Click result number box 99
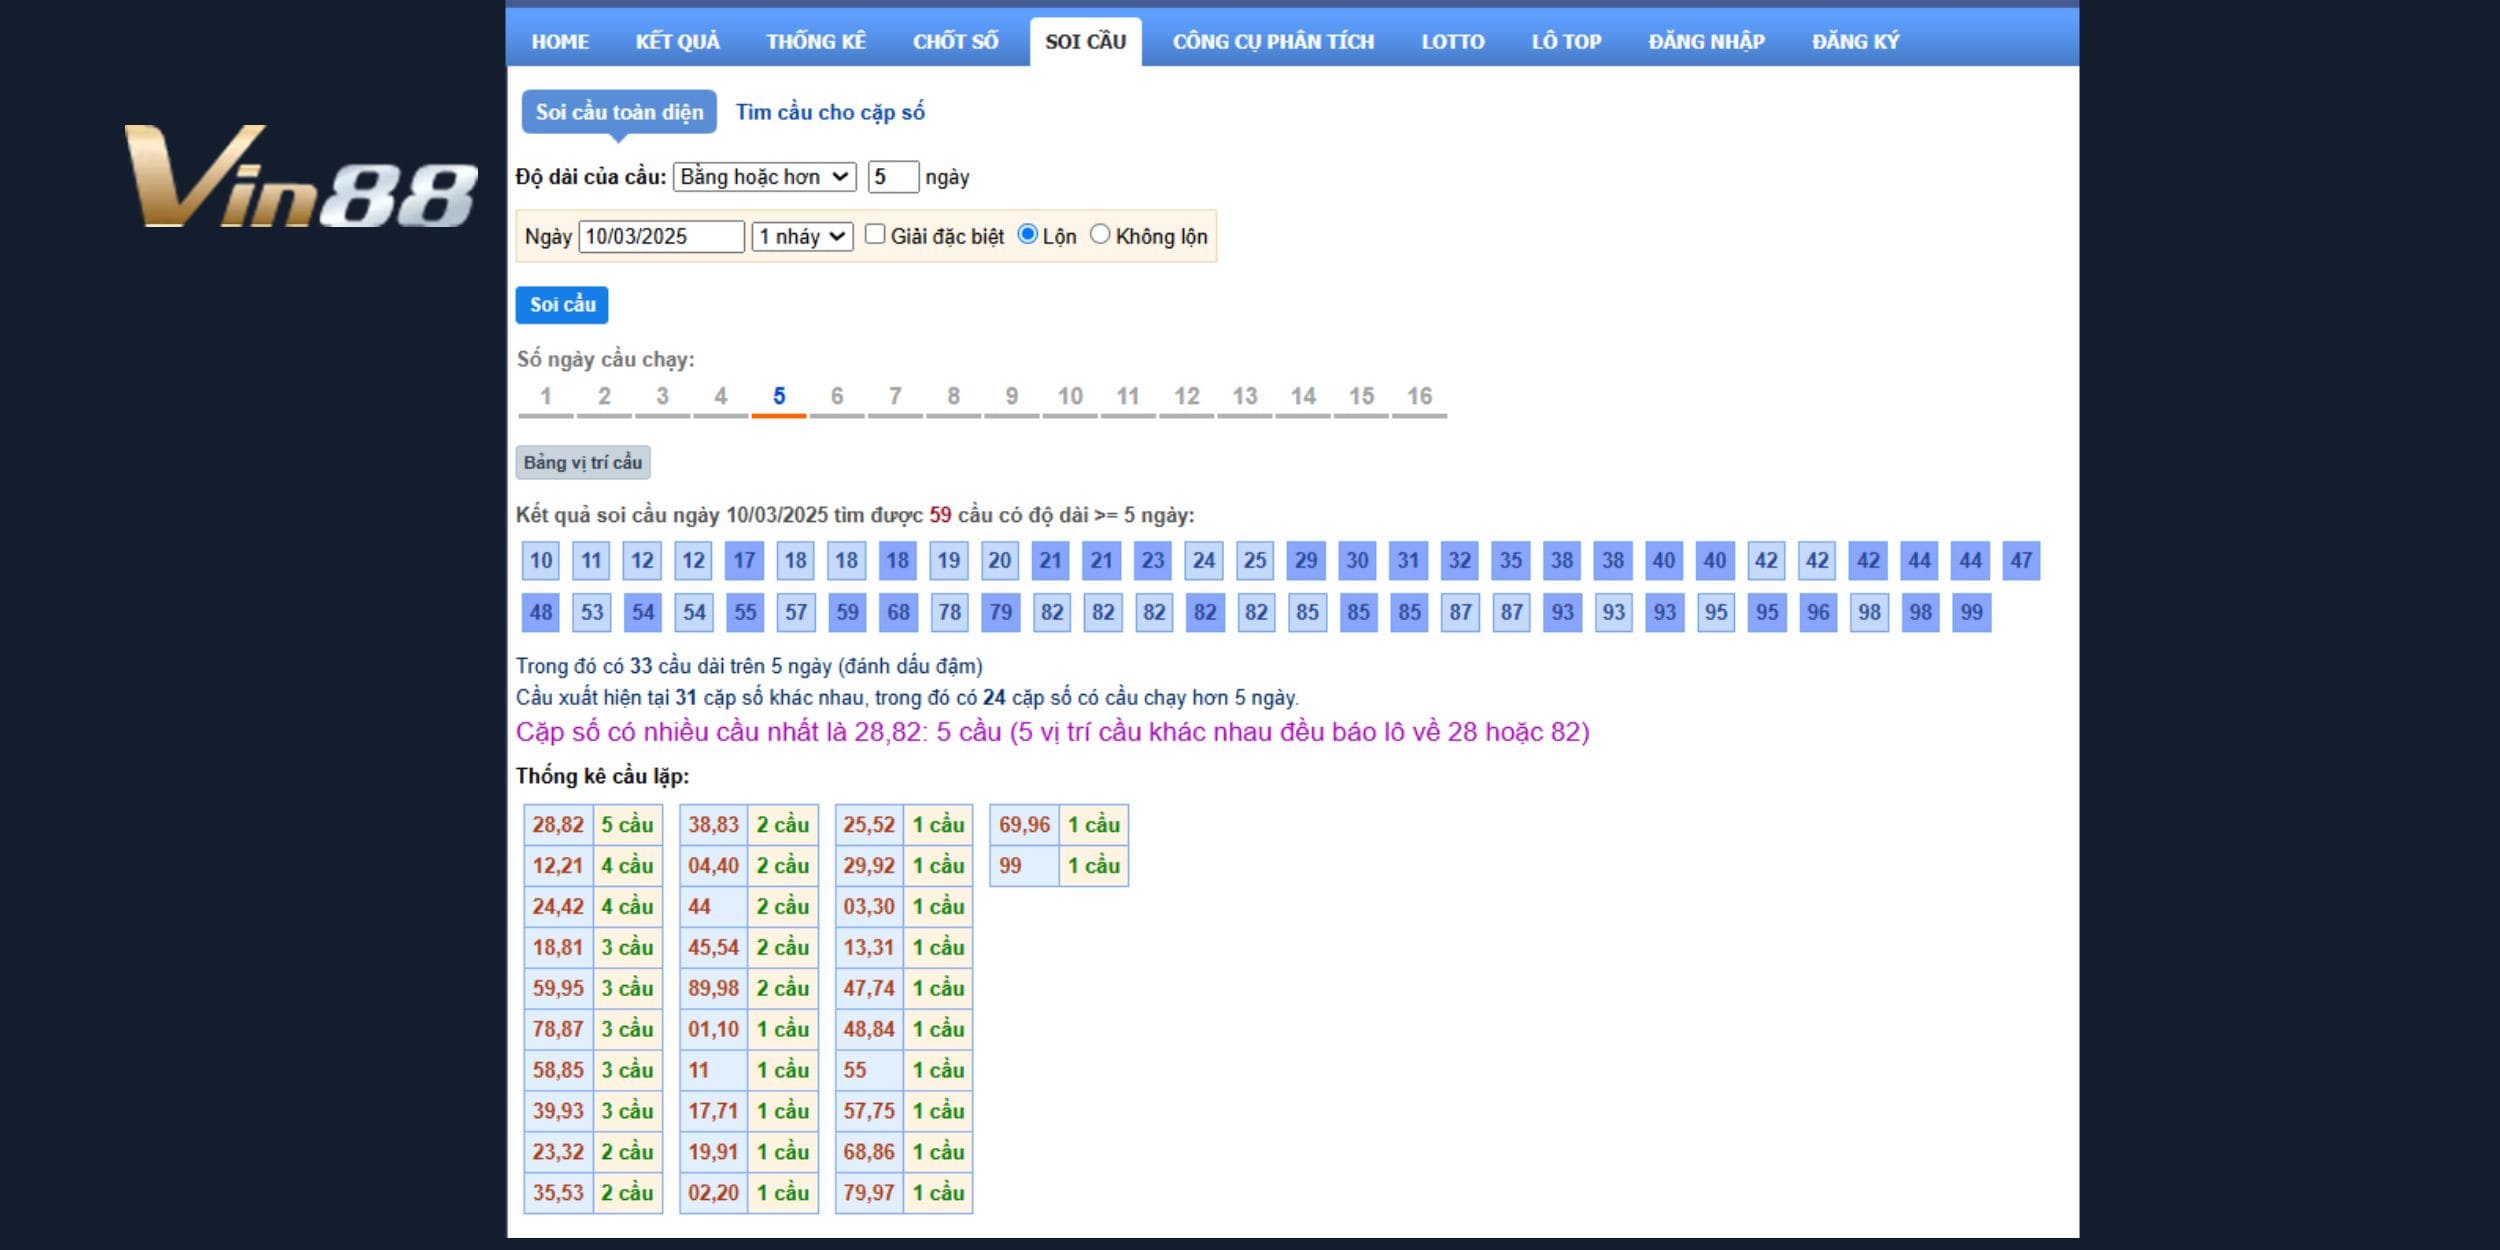This screenshot has width=2500, height=1250. pos(1971,613)
